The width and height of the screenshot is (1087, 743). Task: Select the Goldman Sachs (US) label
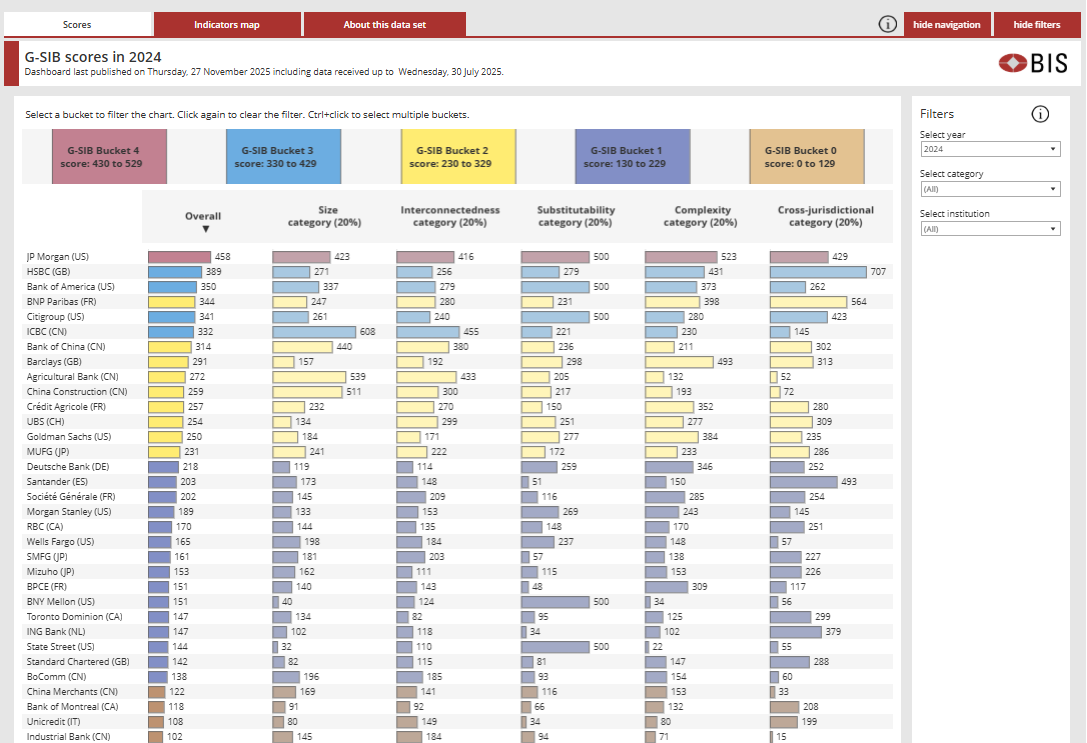(x=69, y=437)
